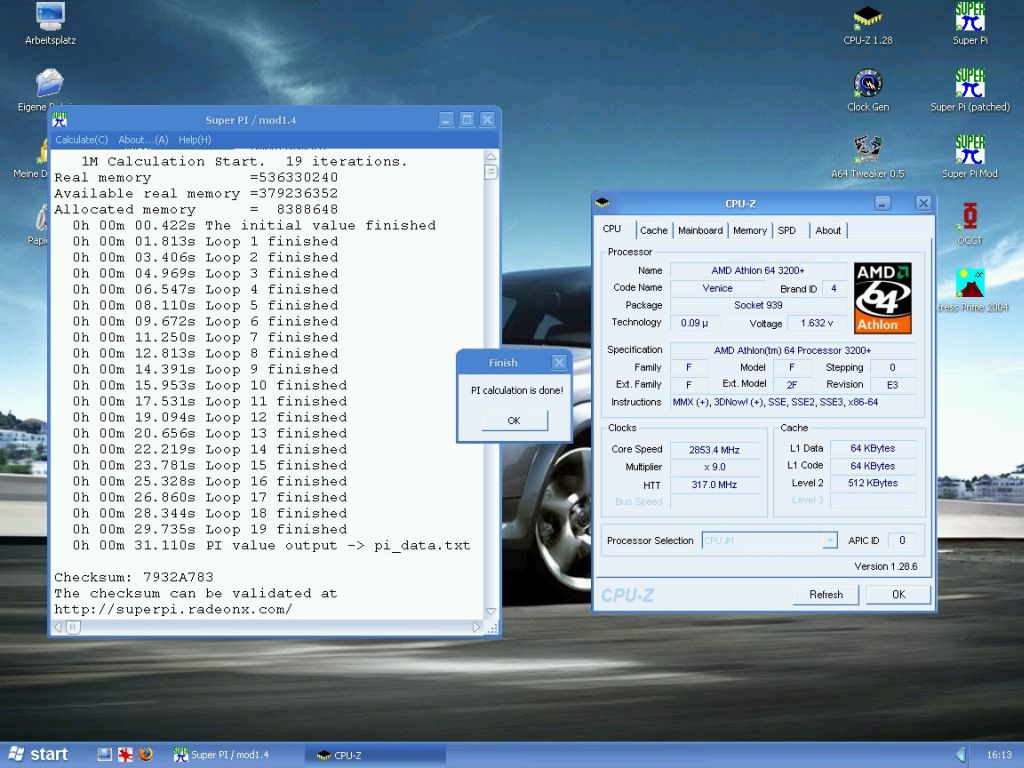This screenshot has height=768, width=1024.
Task: Click the Multiplier value x 9.0
Action: pyautogui.click(x=714, y=467)
